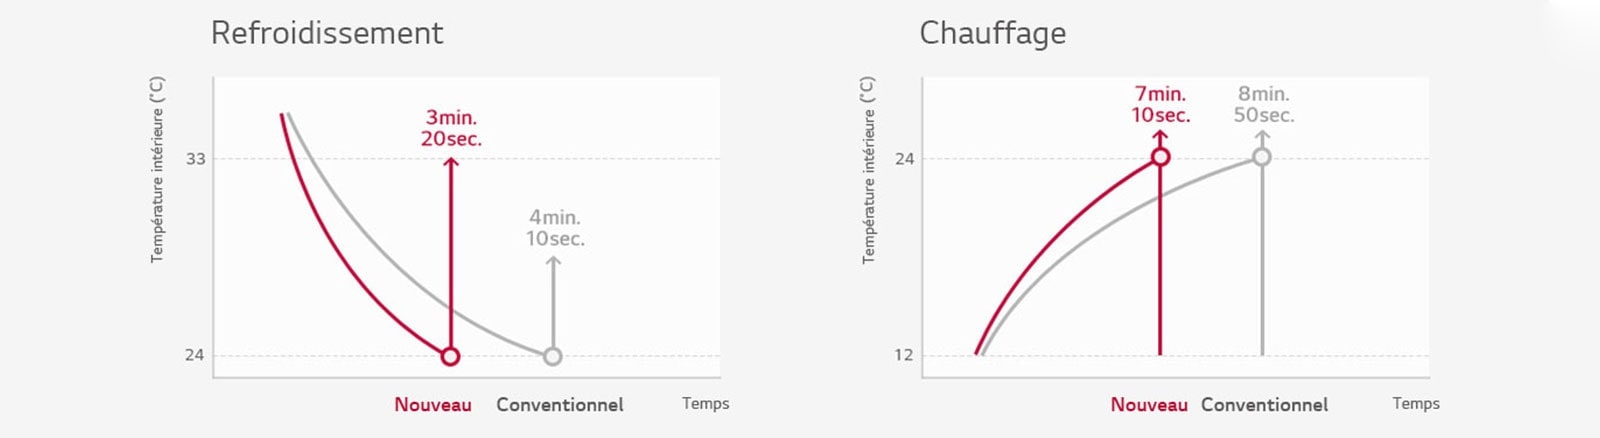Image resolution: width=1600 pixels, height=438 pixels.
Task: Click Conventionnel label under cooling chart
Action: pos(560,405)
